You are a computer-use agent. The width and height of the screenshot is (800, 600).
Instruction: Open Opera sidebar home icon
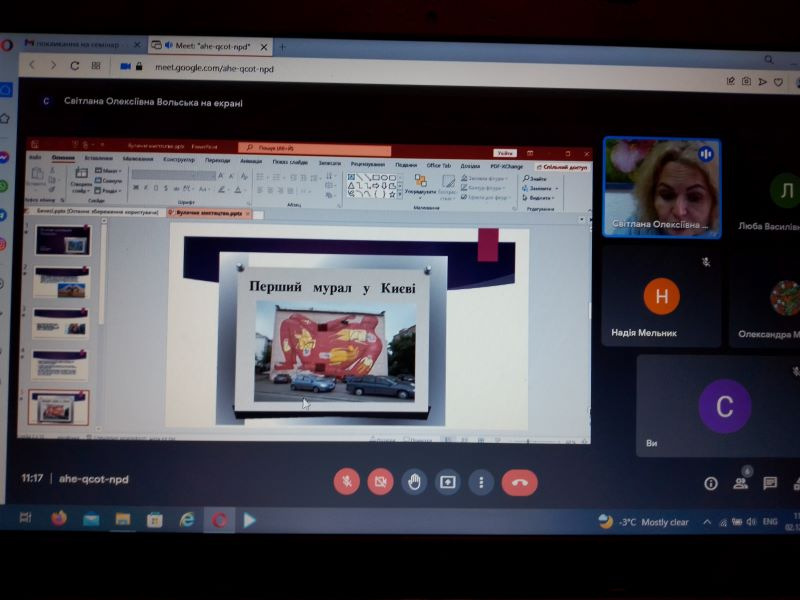[x=5, y=119]
